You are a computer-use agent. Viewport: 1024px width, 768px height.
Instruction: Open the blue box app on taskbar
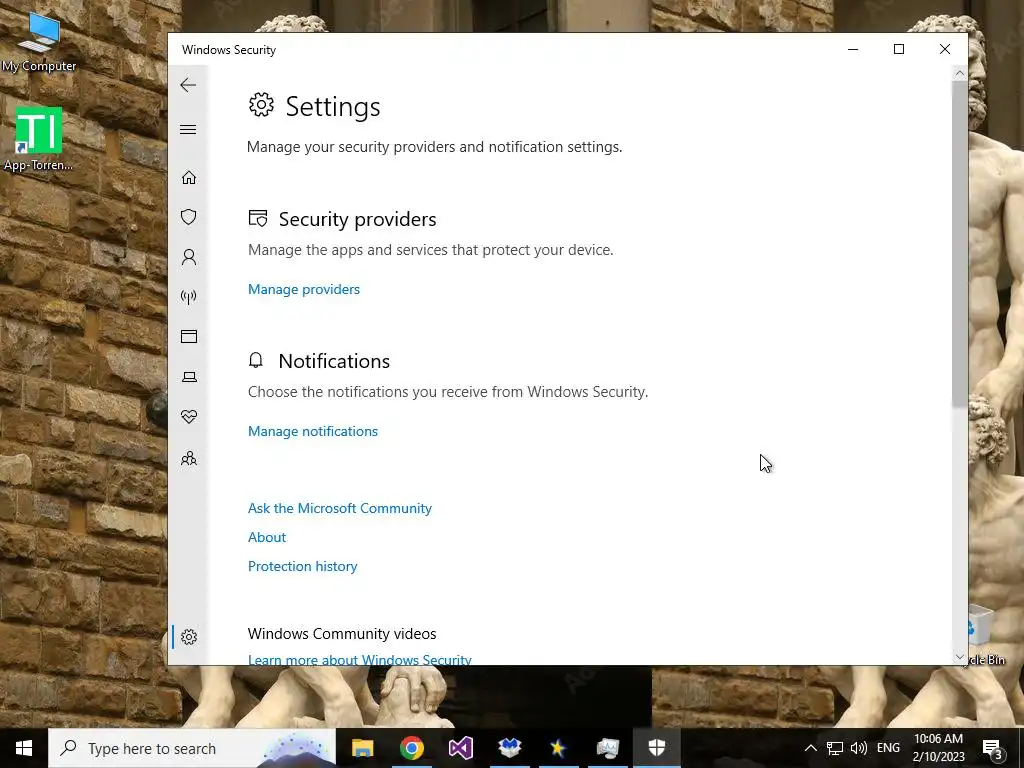click(509, 748)
